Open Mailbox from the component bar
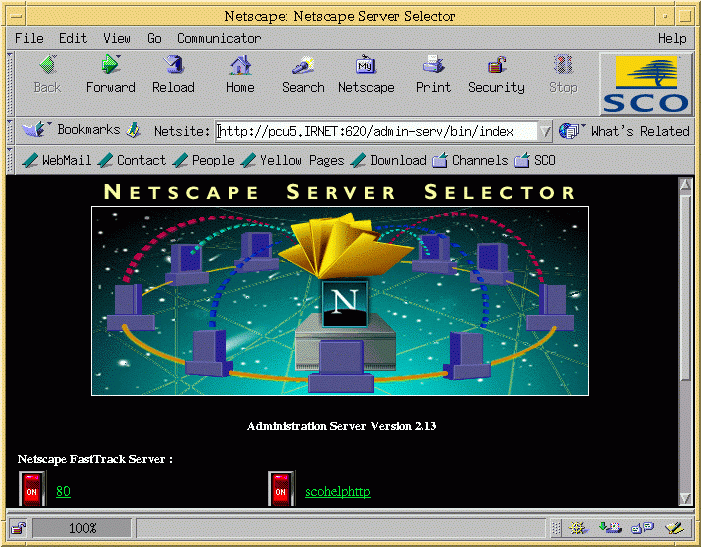 coord(610,528)
